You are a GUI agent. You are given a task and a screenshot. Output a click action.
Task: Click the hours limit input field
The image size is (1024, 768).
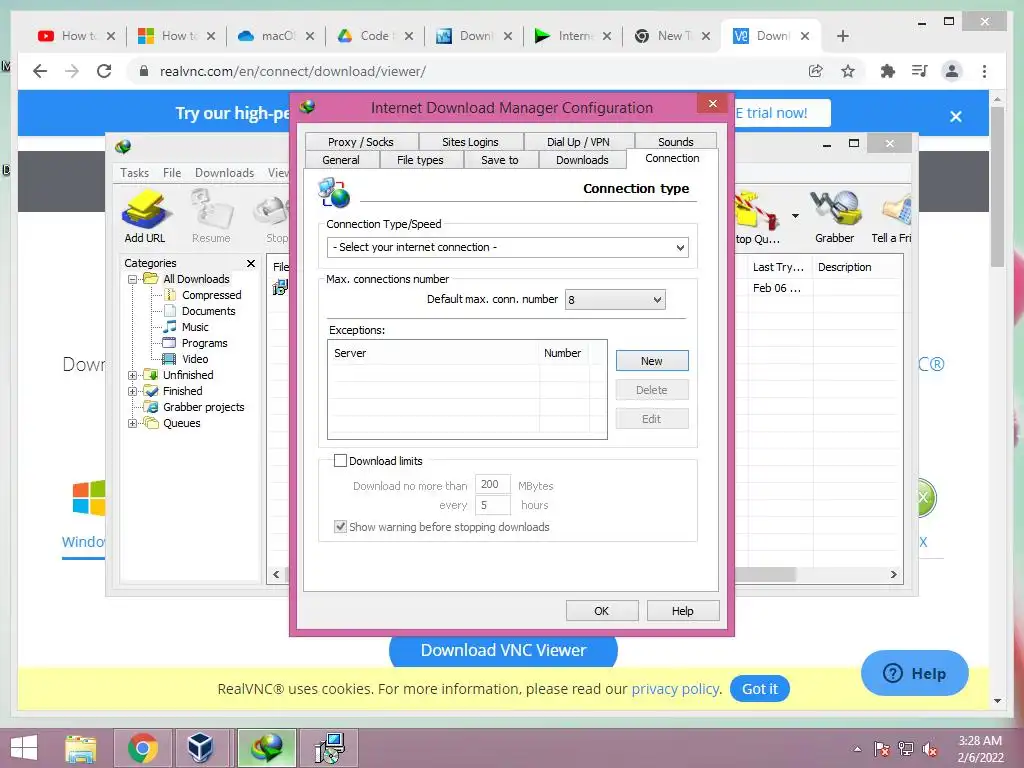(x=492, y=505)
